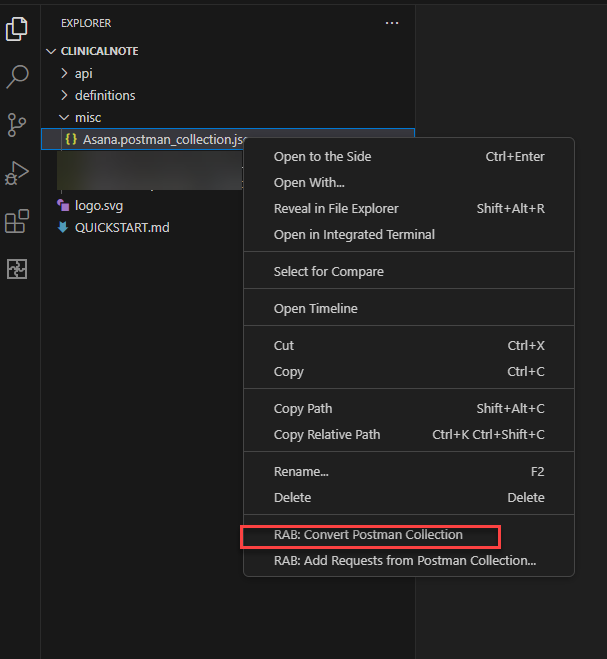
Task: Choose Reveal in File Explorer
Action: (x=336, y=208)
